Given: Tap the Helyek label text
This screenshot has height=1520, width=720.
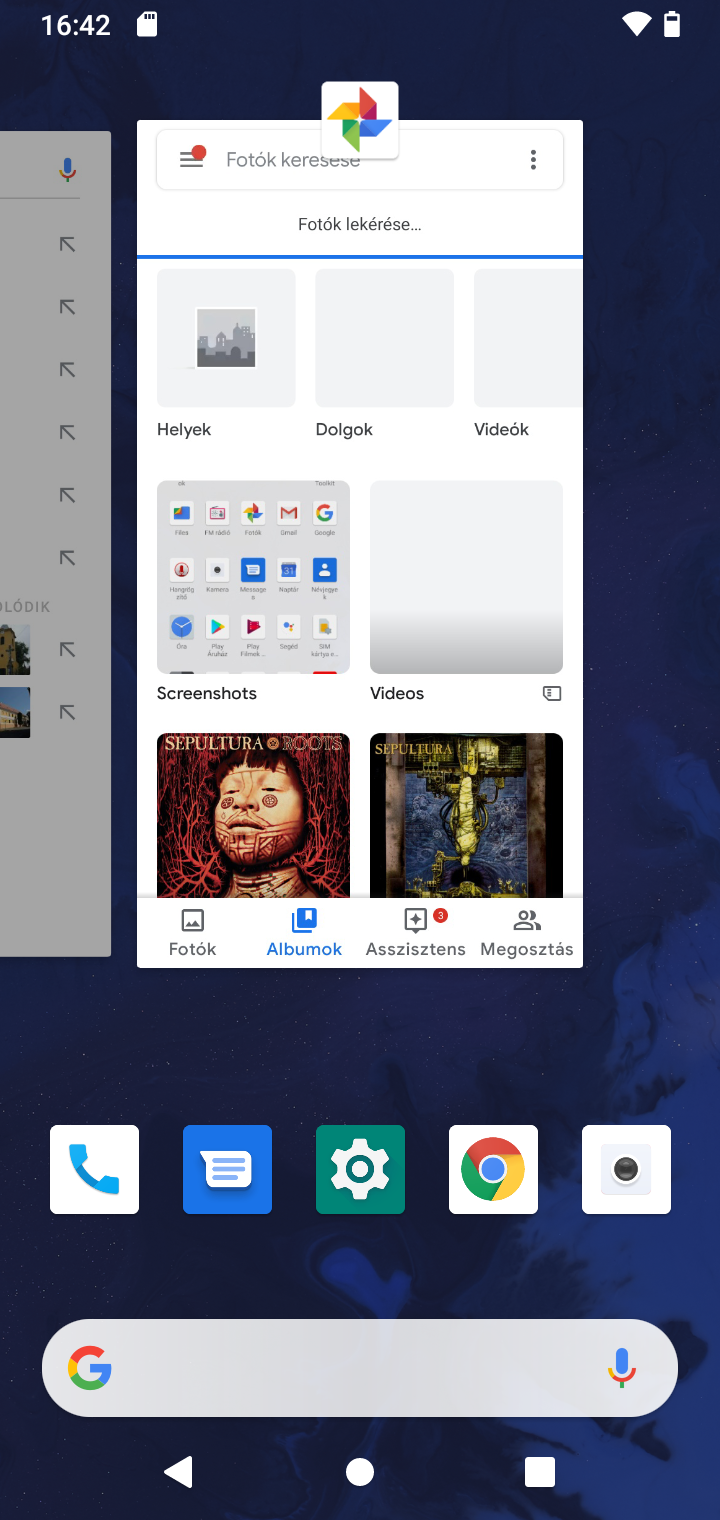Looking at the screenshot, I should click(184, 429).
